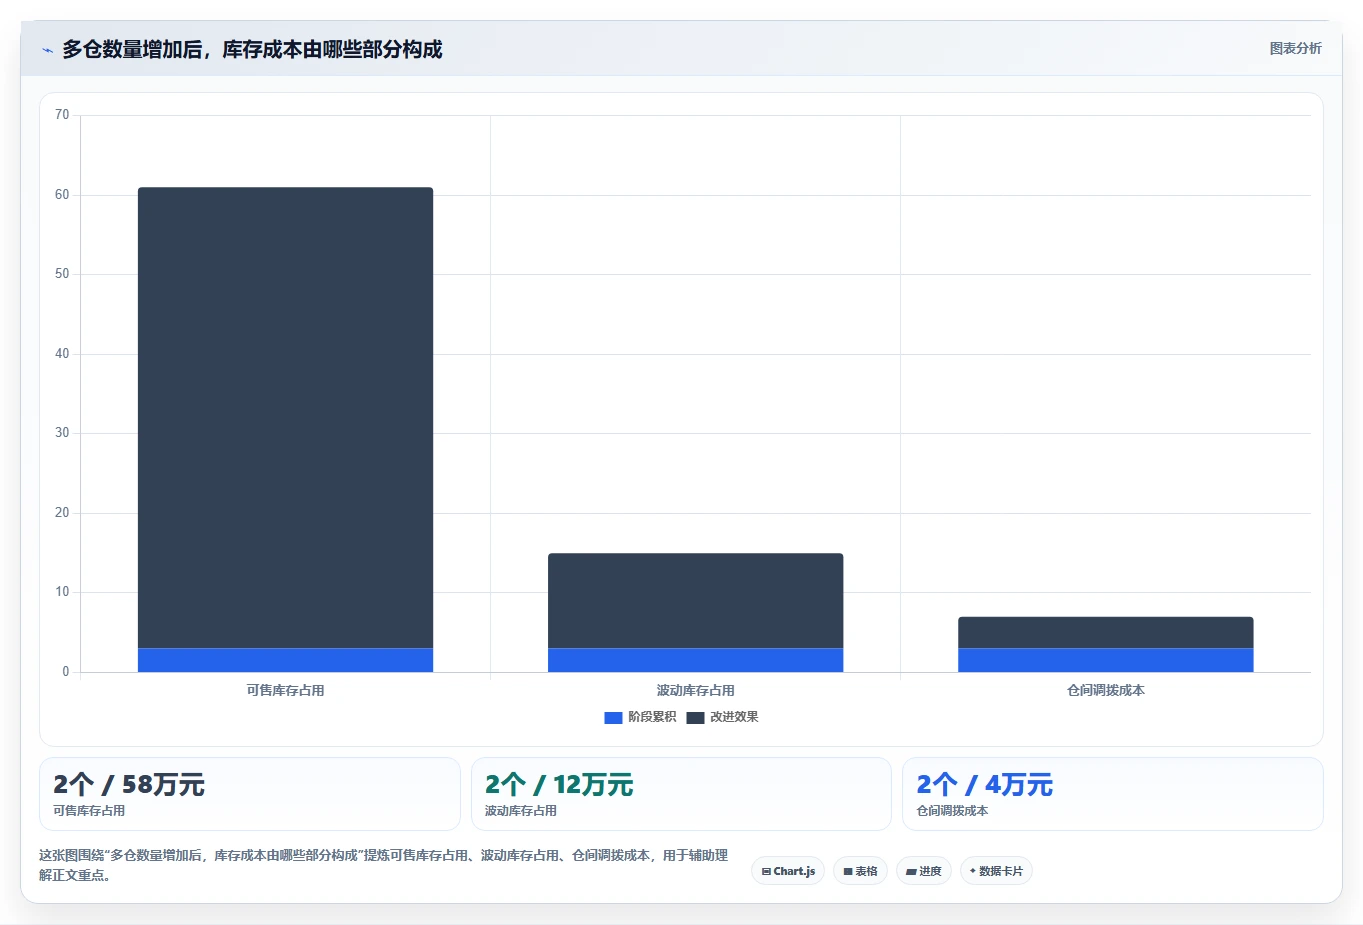
Task: Click the 改进效果 legend label
Action: pyautogui.click(x=734, y=717)
